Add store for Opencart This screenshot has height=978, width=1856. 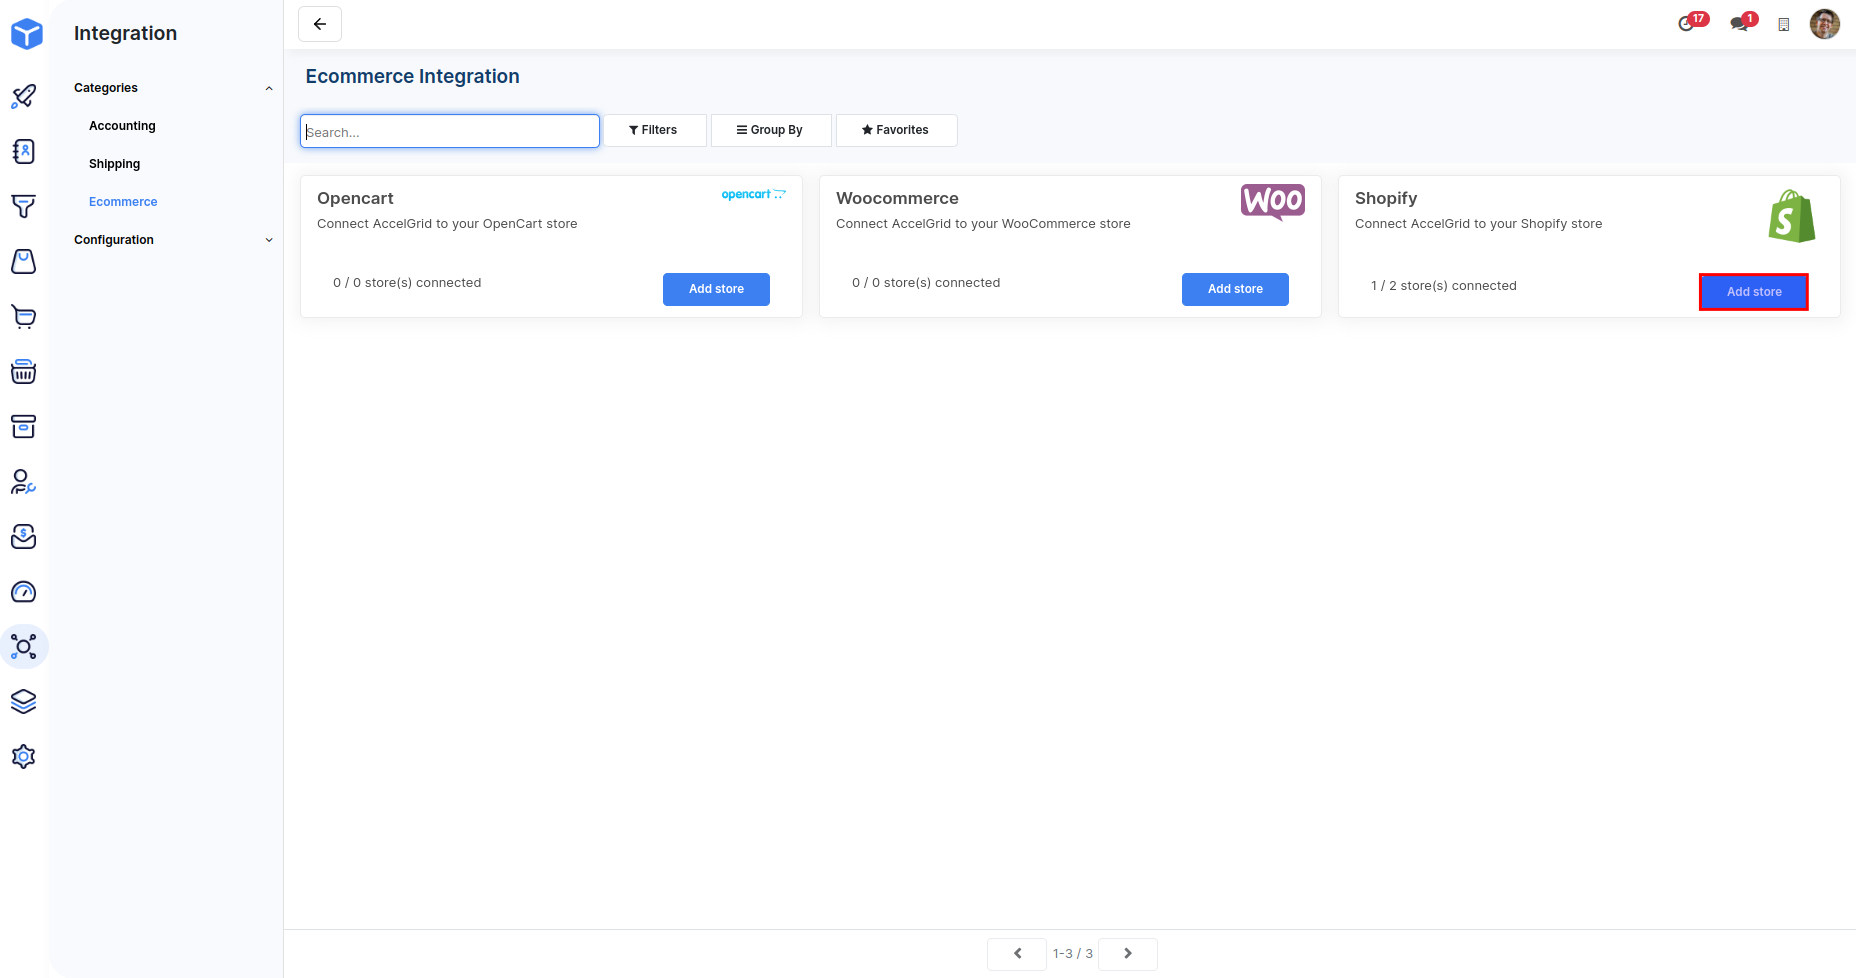[x=716, y=289]
